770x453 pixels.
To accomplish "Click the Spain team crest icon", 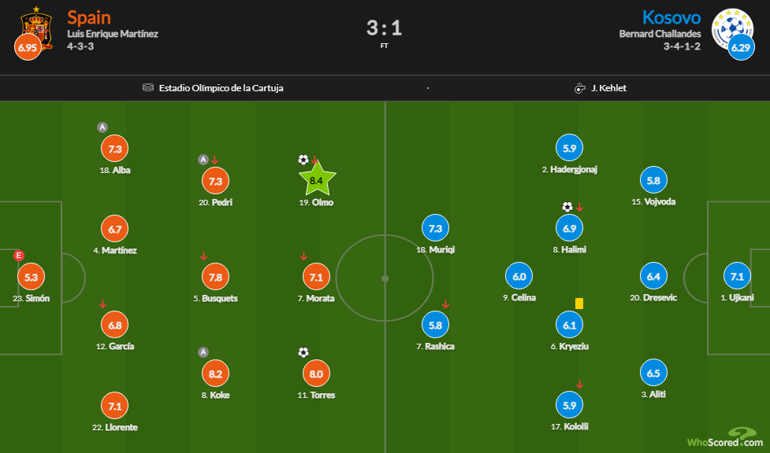I will (x=37, y=27).
